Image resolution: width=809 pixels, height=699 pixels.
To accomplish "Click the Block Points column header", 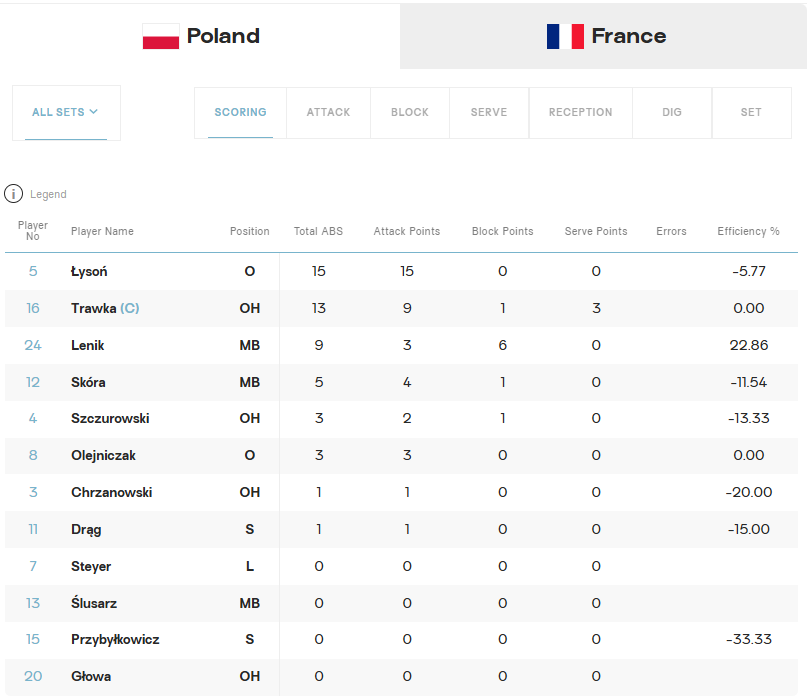I will [503, 231].
